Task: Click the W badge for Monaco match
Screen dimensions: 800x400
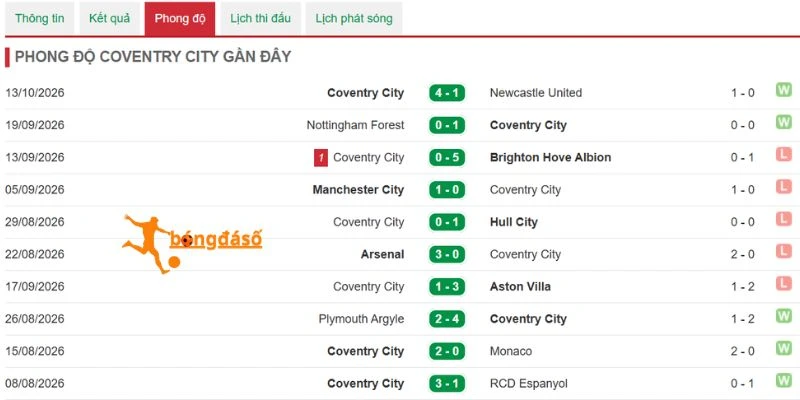Action: point(784,348)
